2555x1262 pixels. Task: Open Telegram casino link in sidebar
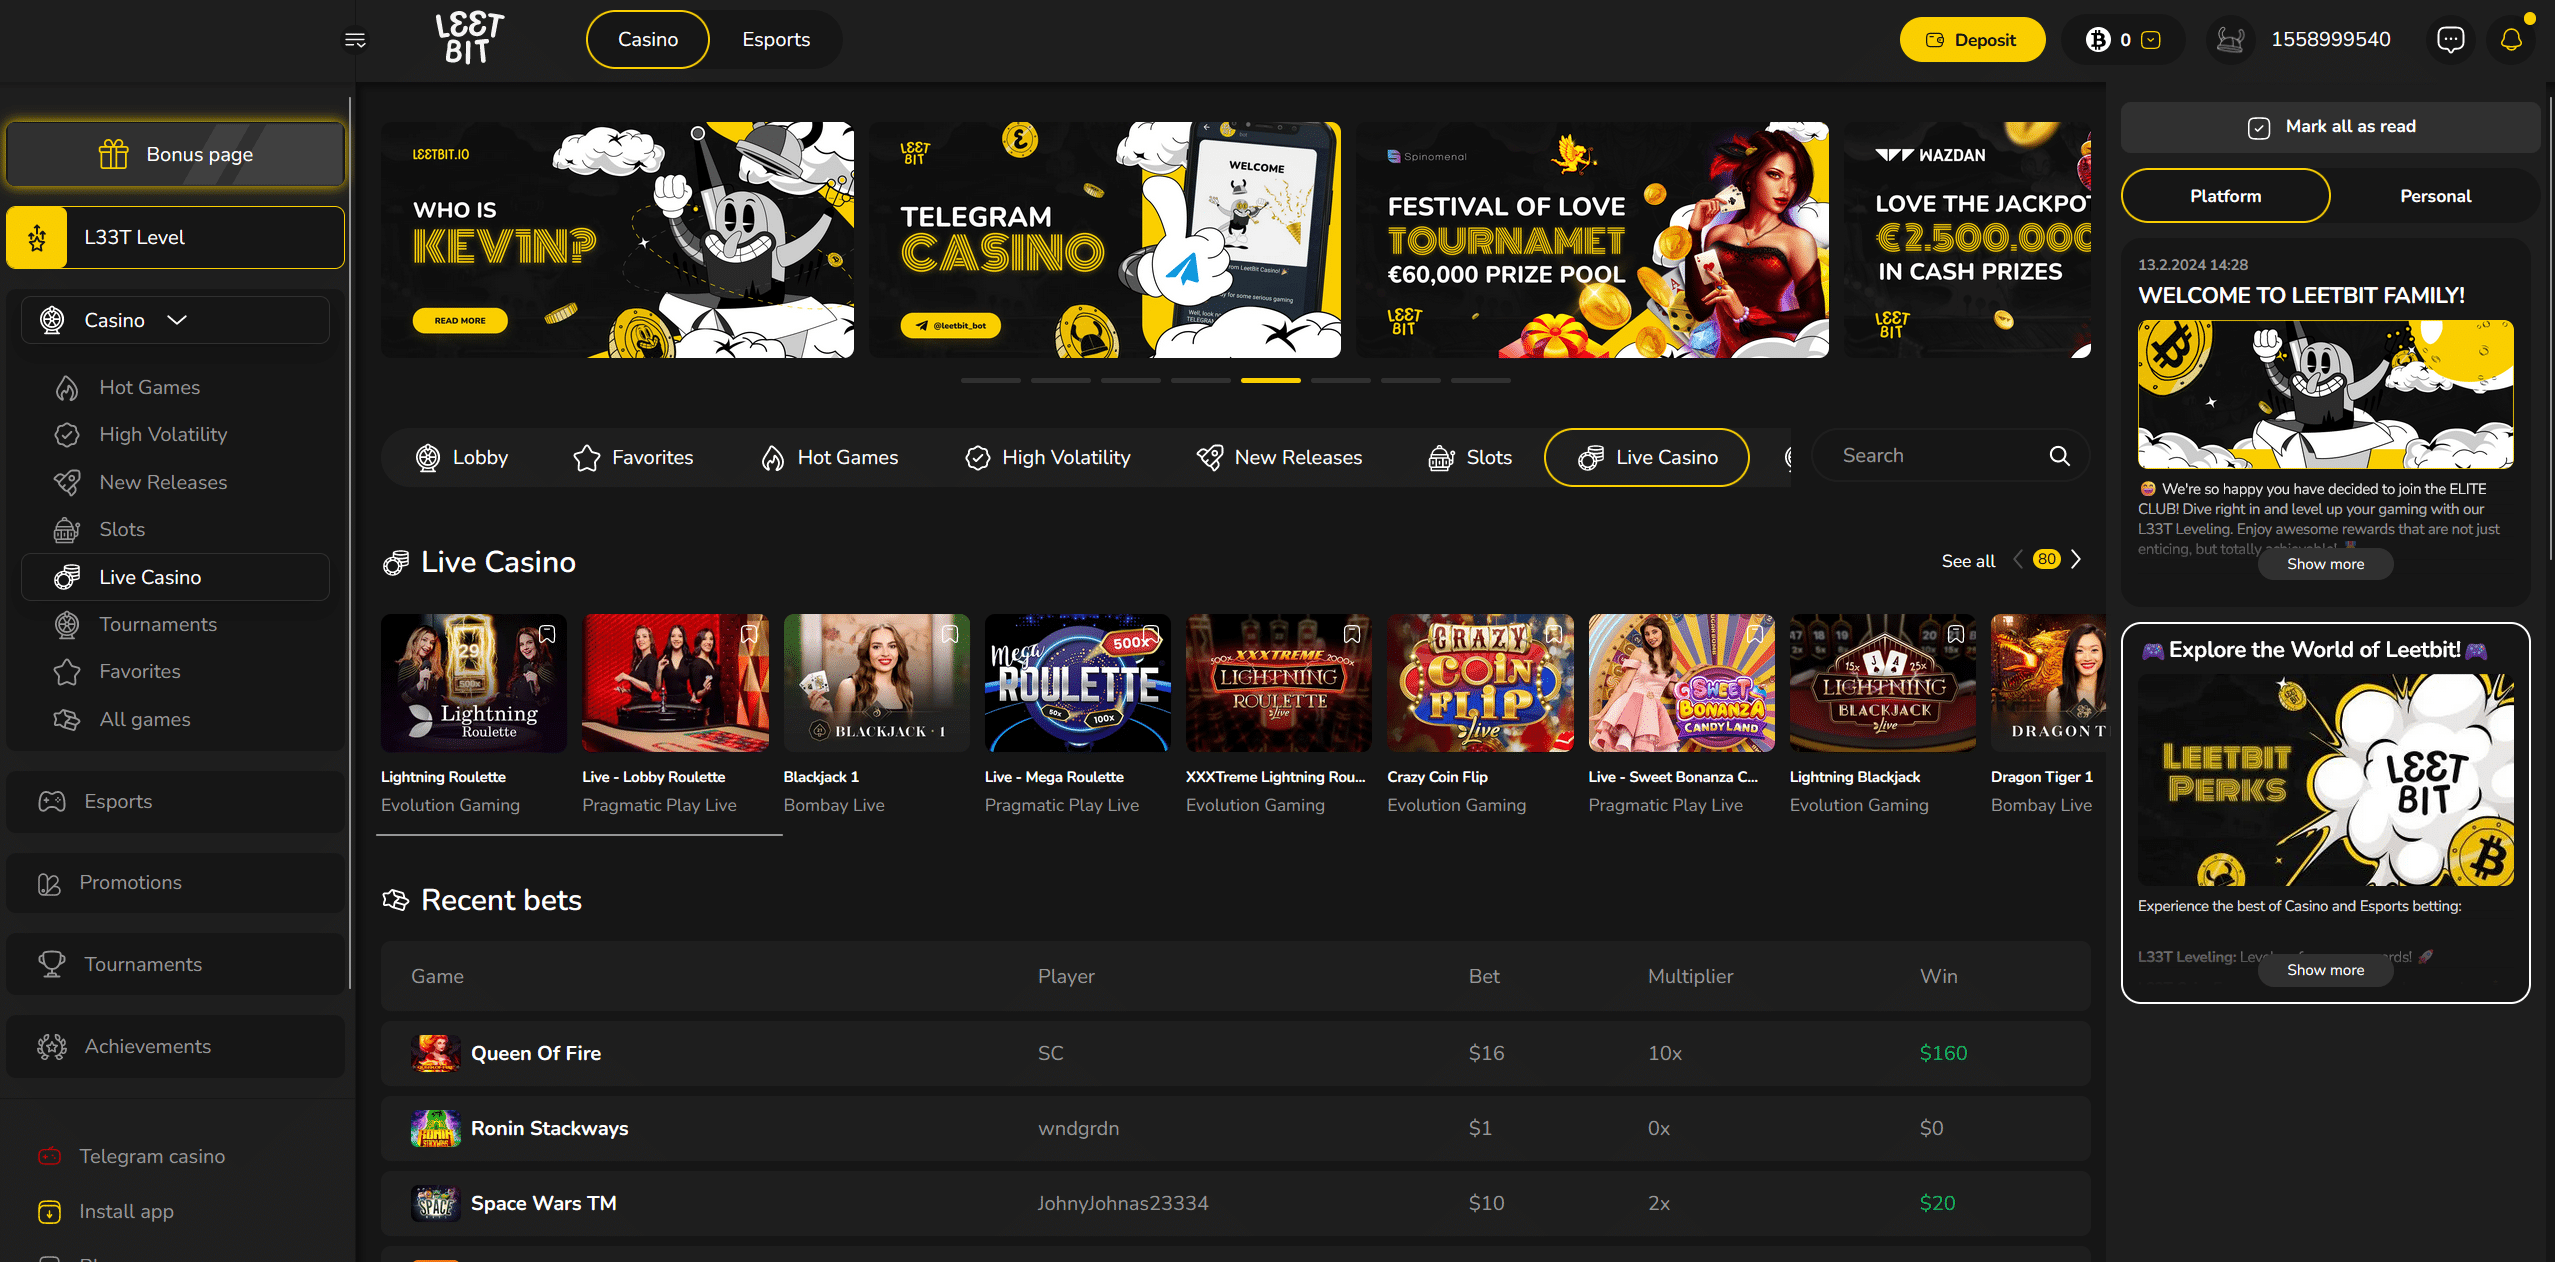click(151, 1156)
